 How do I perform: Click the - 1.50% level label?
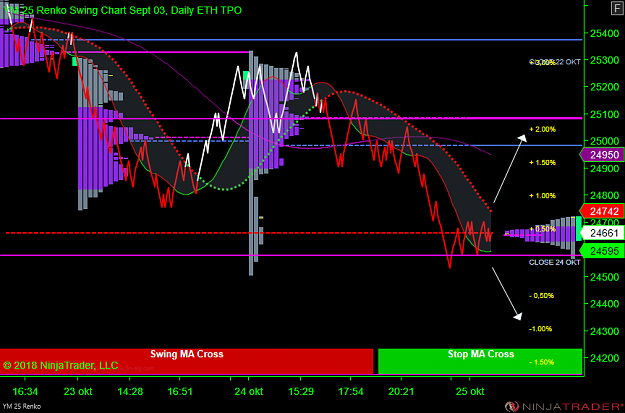(x=542, y=362)
